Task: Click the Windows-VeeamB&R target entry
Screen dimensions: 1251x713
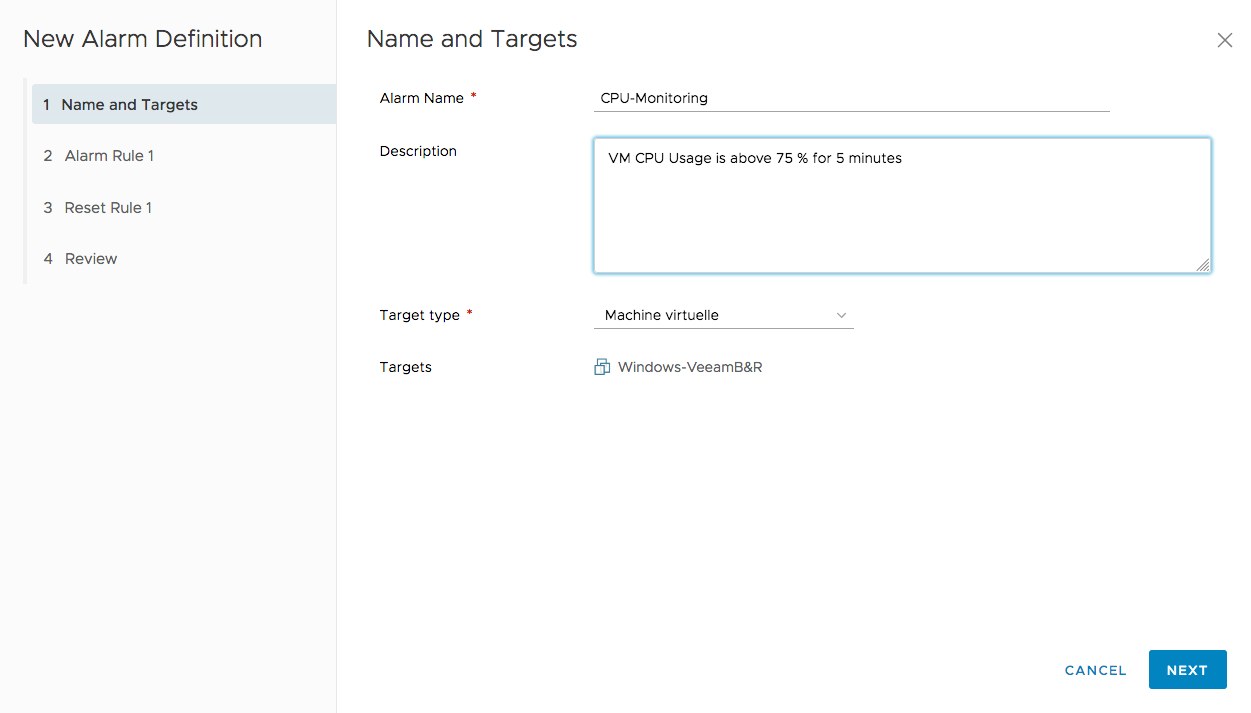Action: pos(689,366)
